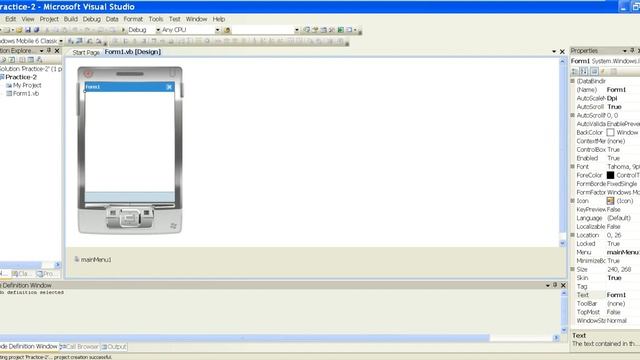
Task: Click the Skin property value True
Action: (x=614, y=278)
